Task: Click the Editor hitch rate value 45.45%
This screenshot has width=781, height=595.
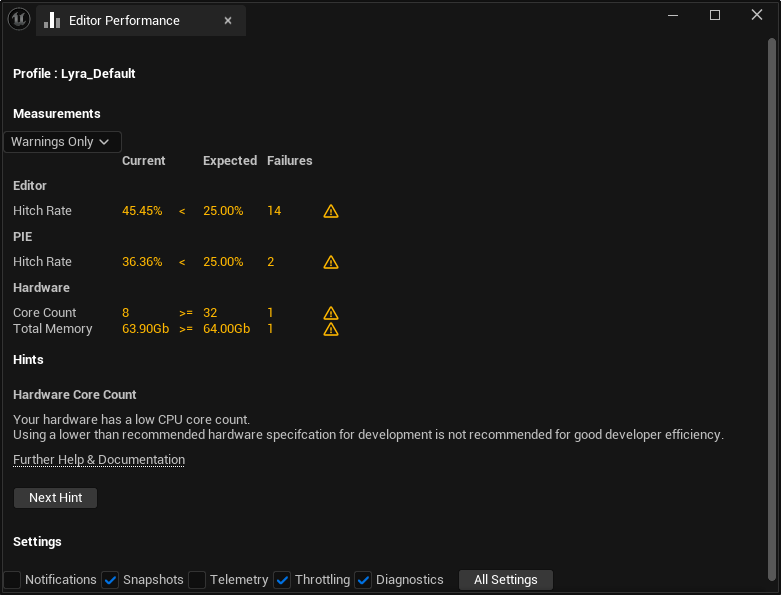Action: (x=142, y=211)
